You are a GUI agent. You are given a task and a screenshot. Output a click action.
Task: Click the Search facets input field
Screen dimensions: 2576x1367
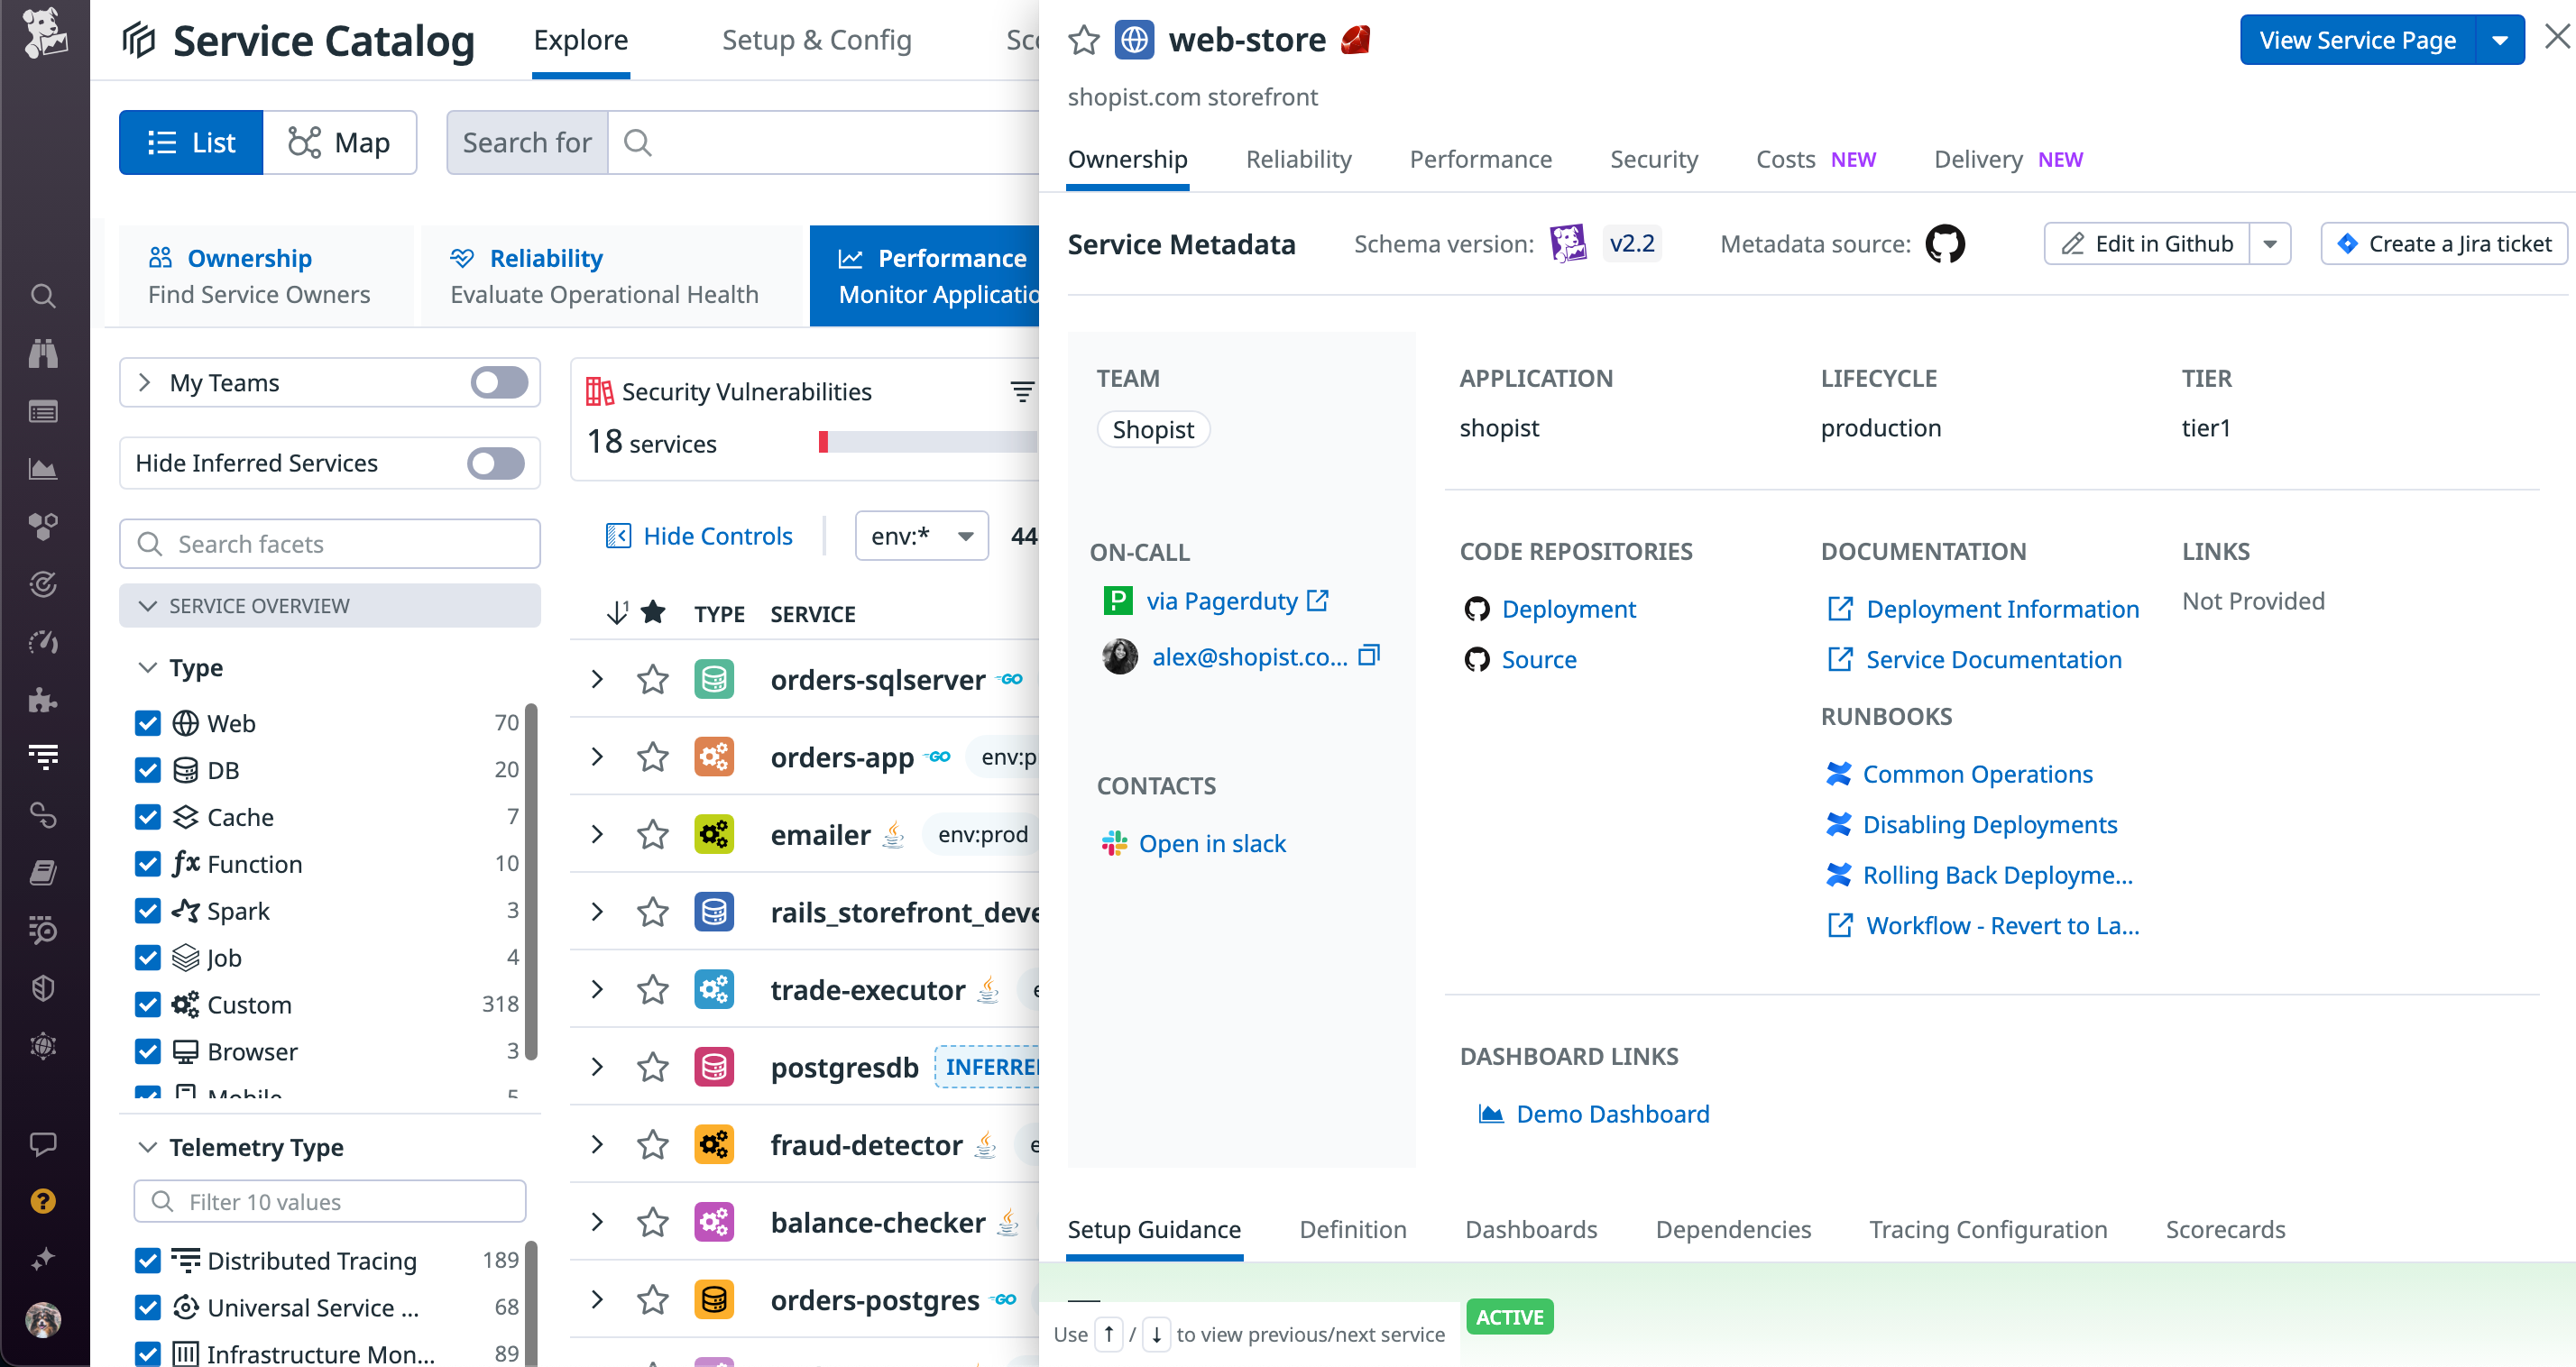click(330, 543)
